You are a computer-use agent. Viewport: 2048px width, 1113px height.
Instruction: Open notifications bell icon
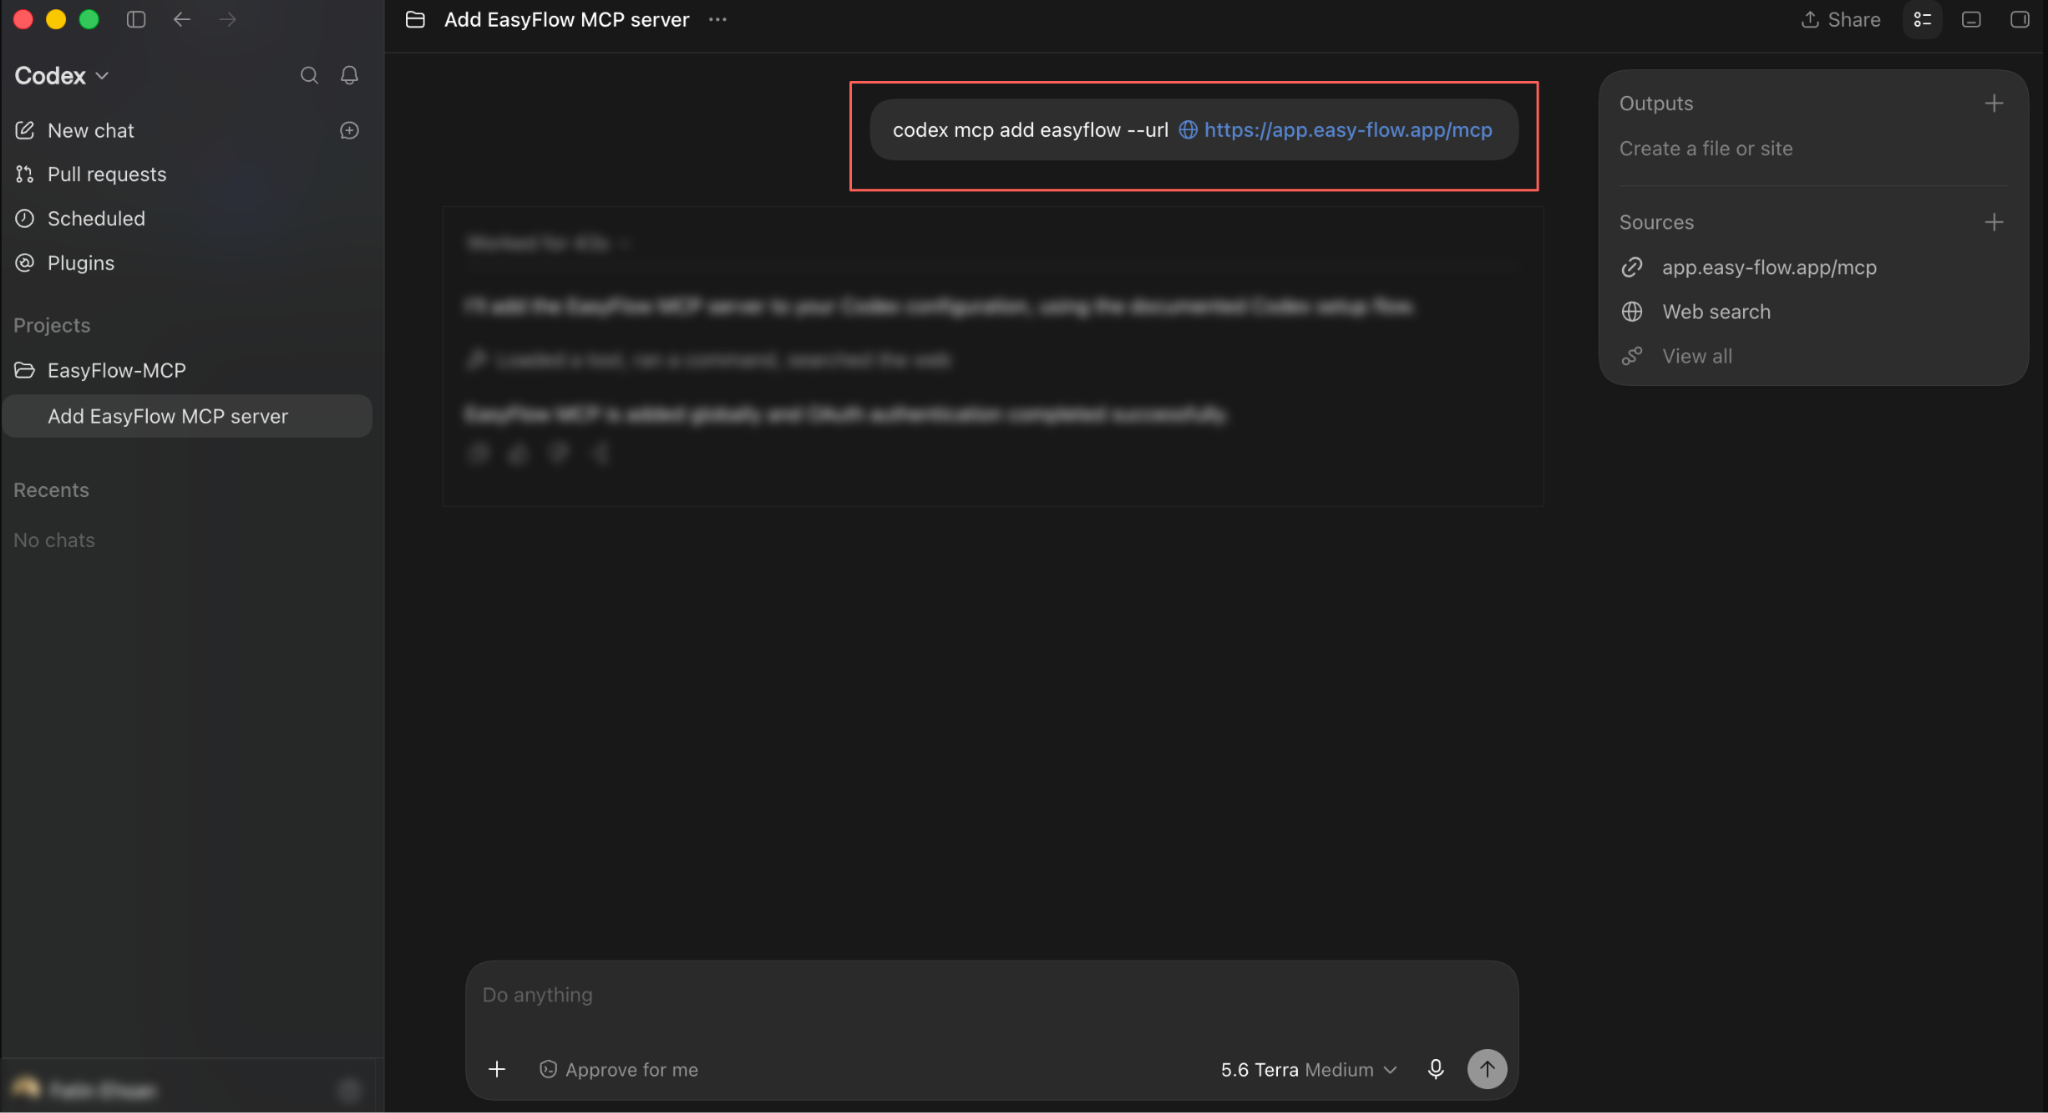pos(349,75)
